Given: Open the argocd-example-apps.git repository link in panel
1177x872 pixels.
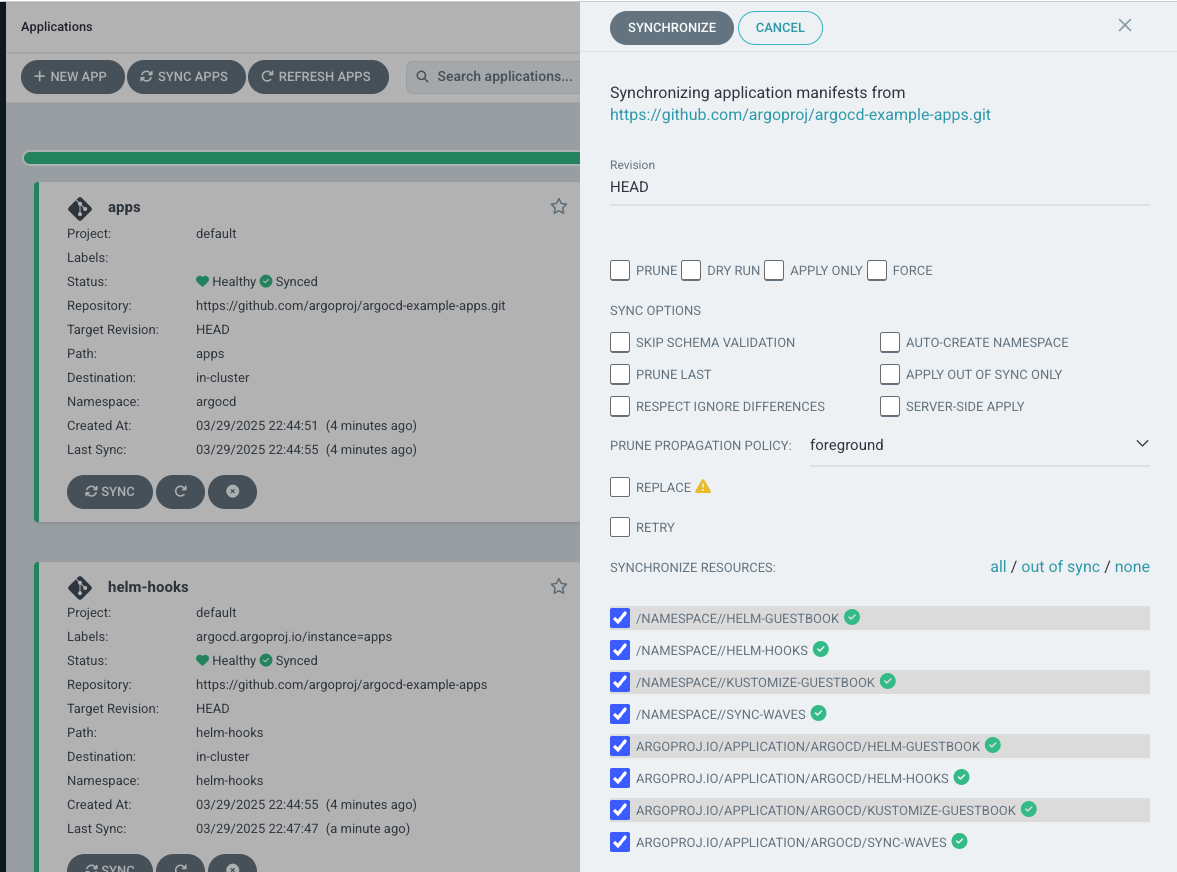Looking at the screenshot, I should tap(800, 115).
